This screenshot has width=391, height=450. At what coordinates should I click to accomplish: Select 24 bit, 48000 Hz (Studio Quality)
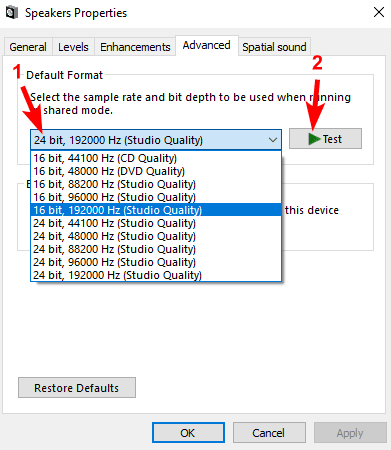click(x=156, y=236)
